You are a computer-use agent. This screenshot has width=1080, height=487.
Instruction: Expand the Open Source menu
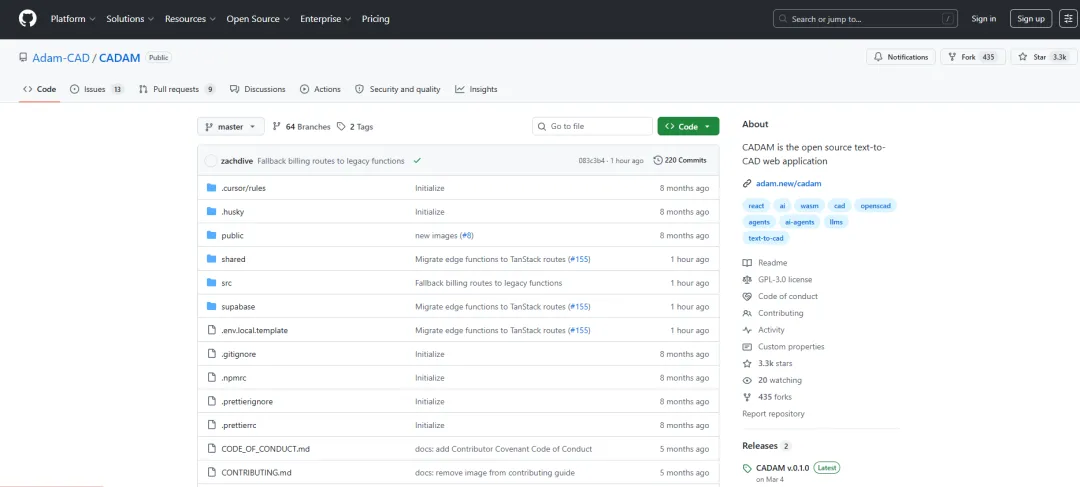(258, 19)
